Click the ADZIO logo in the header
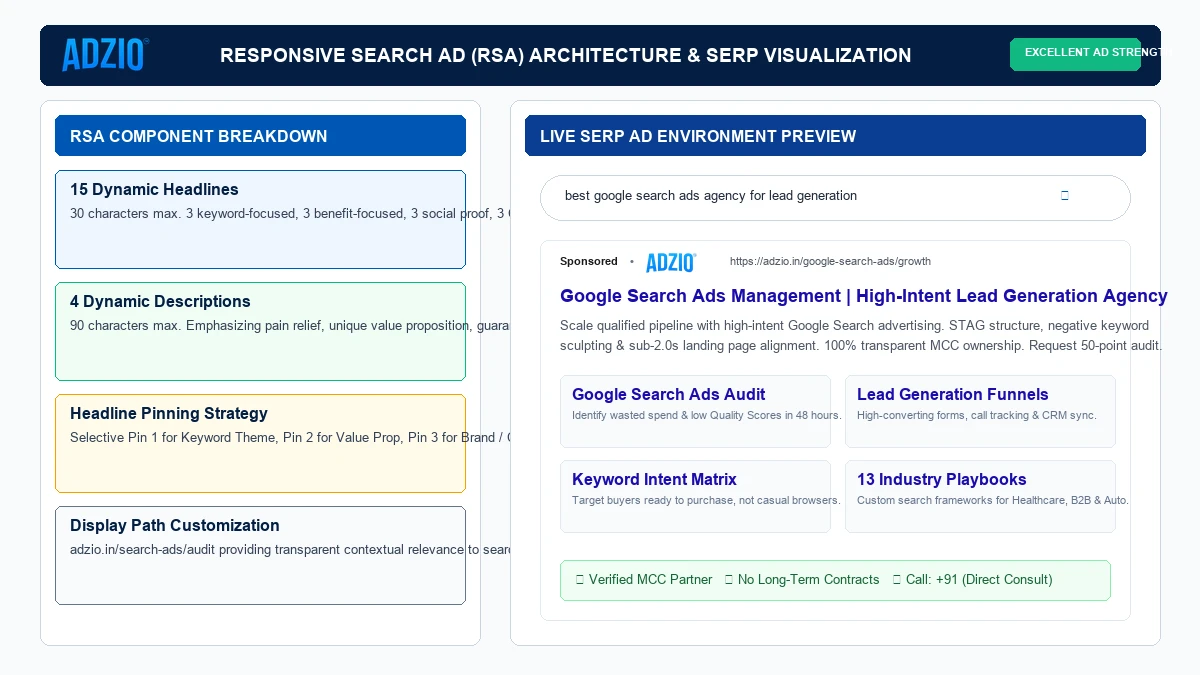Screen dimensions: 1200x675 pyautogui.click(x=105, y=55)
